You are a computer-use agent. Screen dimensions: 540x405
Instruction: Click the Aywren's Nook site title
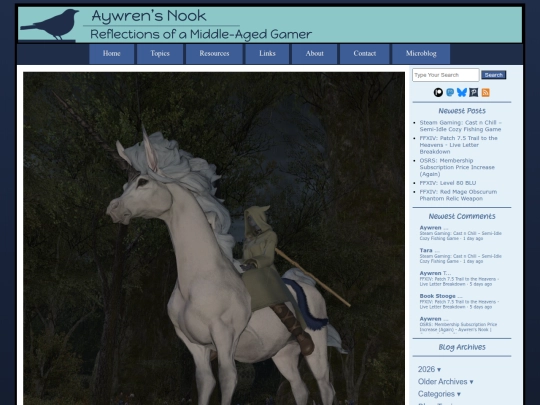tap(149, 16)
